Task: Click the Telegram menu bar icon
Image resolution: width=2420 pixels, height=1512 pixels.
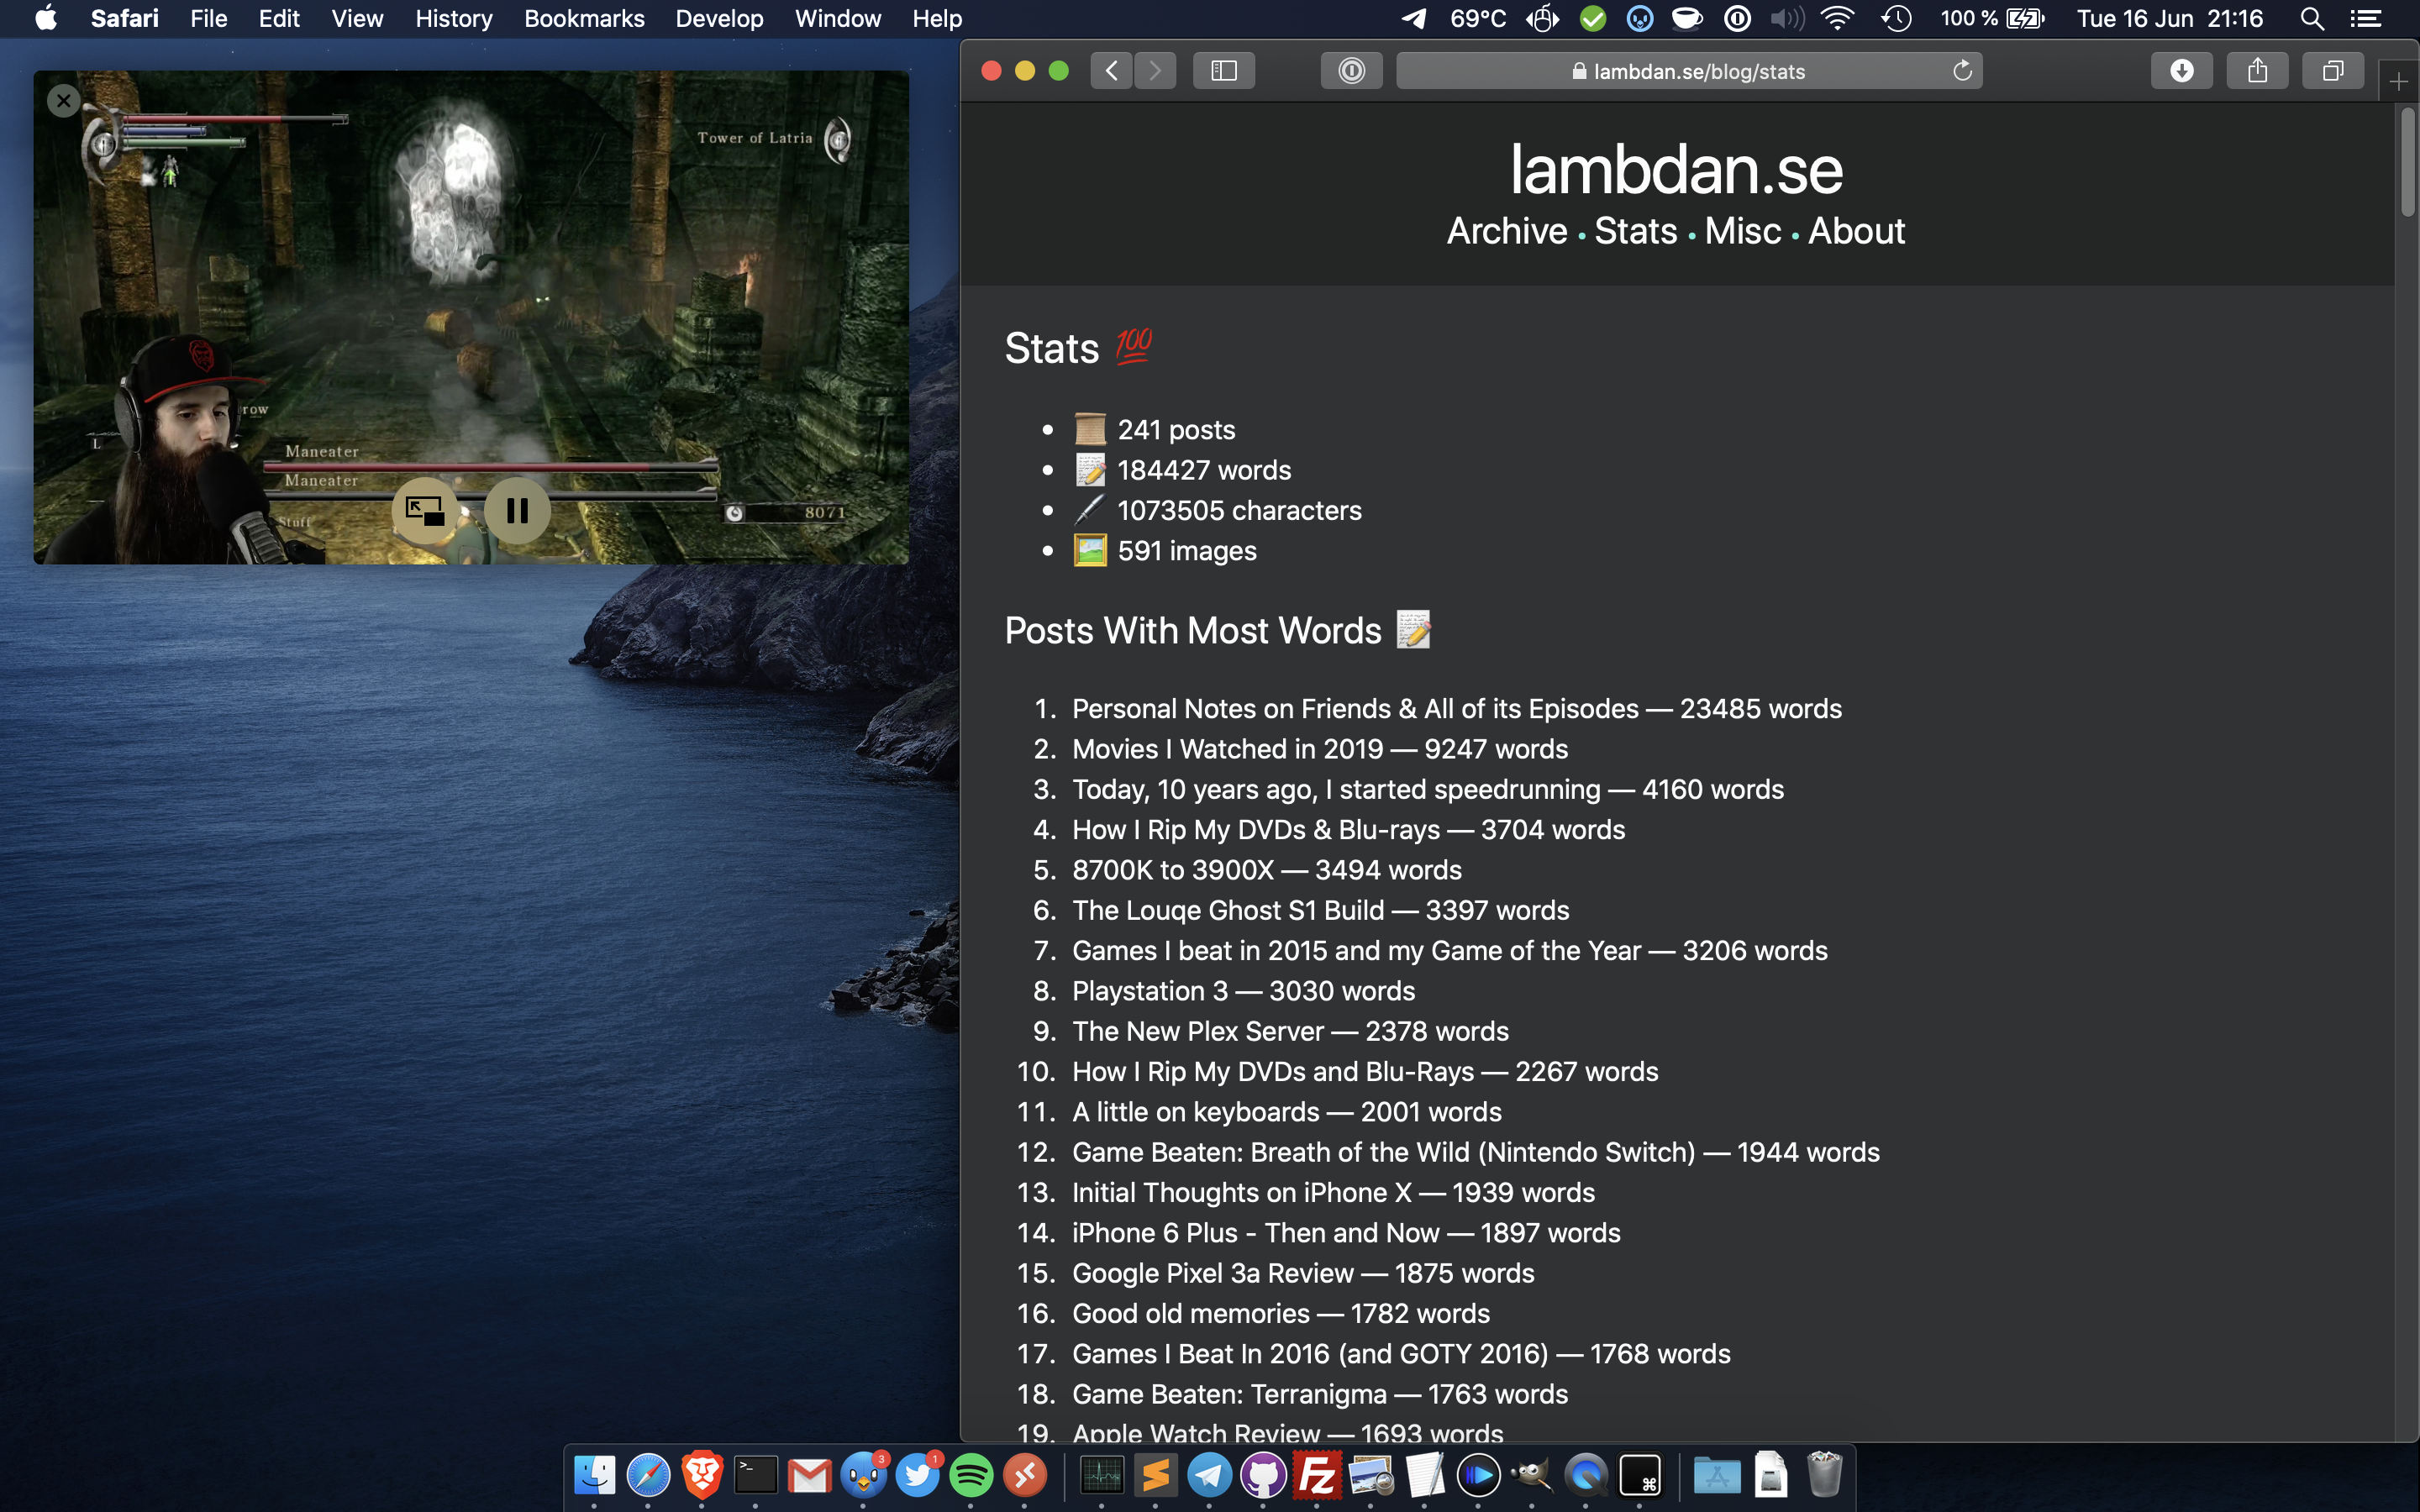Action: pos(1413,18)
